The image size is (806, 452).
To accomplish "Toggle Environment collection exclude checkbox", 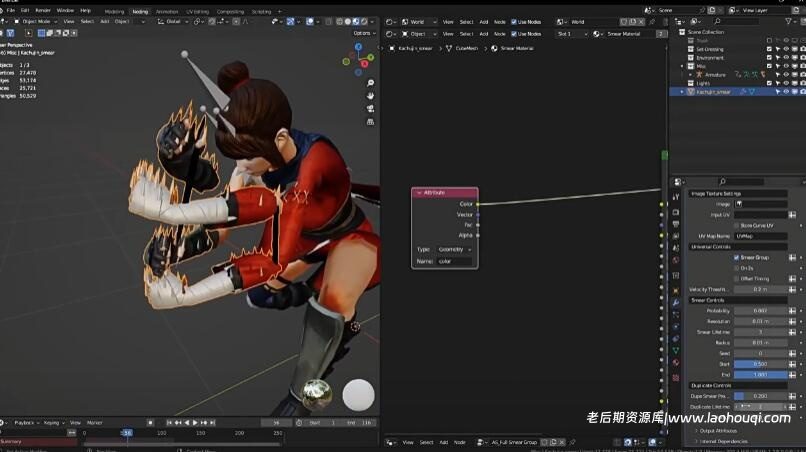I will [x=769, y=58].
